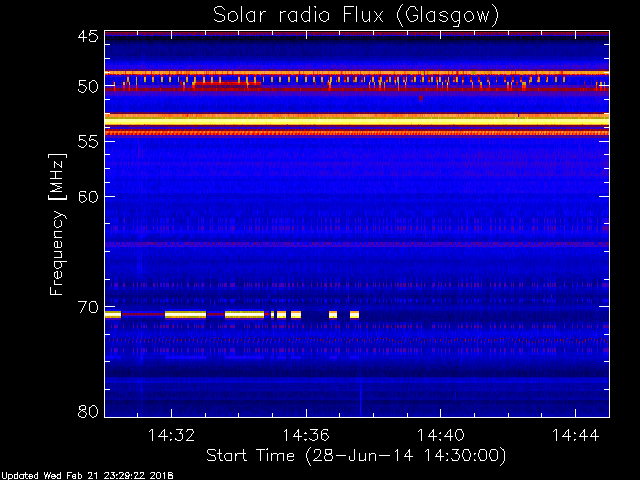The width and height of the screenshot is (640, 480).
Task: Click the "Frequency [MHz]" axis label
Action: click(x=57, y=224)
